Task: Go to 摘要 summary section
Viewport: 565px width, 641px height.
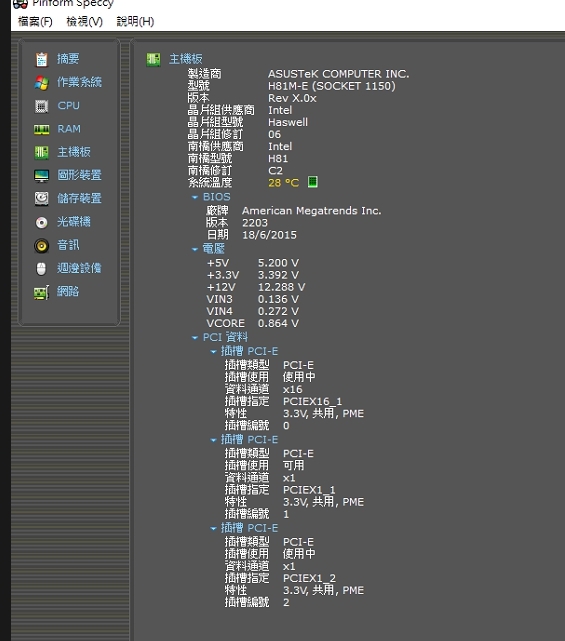Action: point(68,59)
